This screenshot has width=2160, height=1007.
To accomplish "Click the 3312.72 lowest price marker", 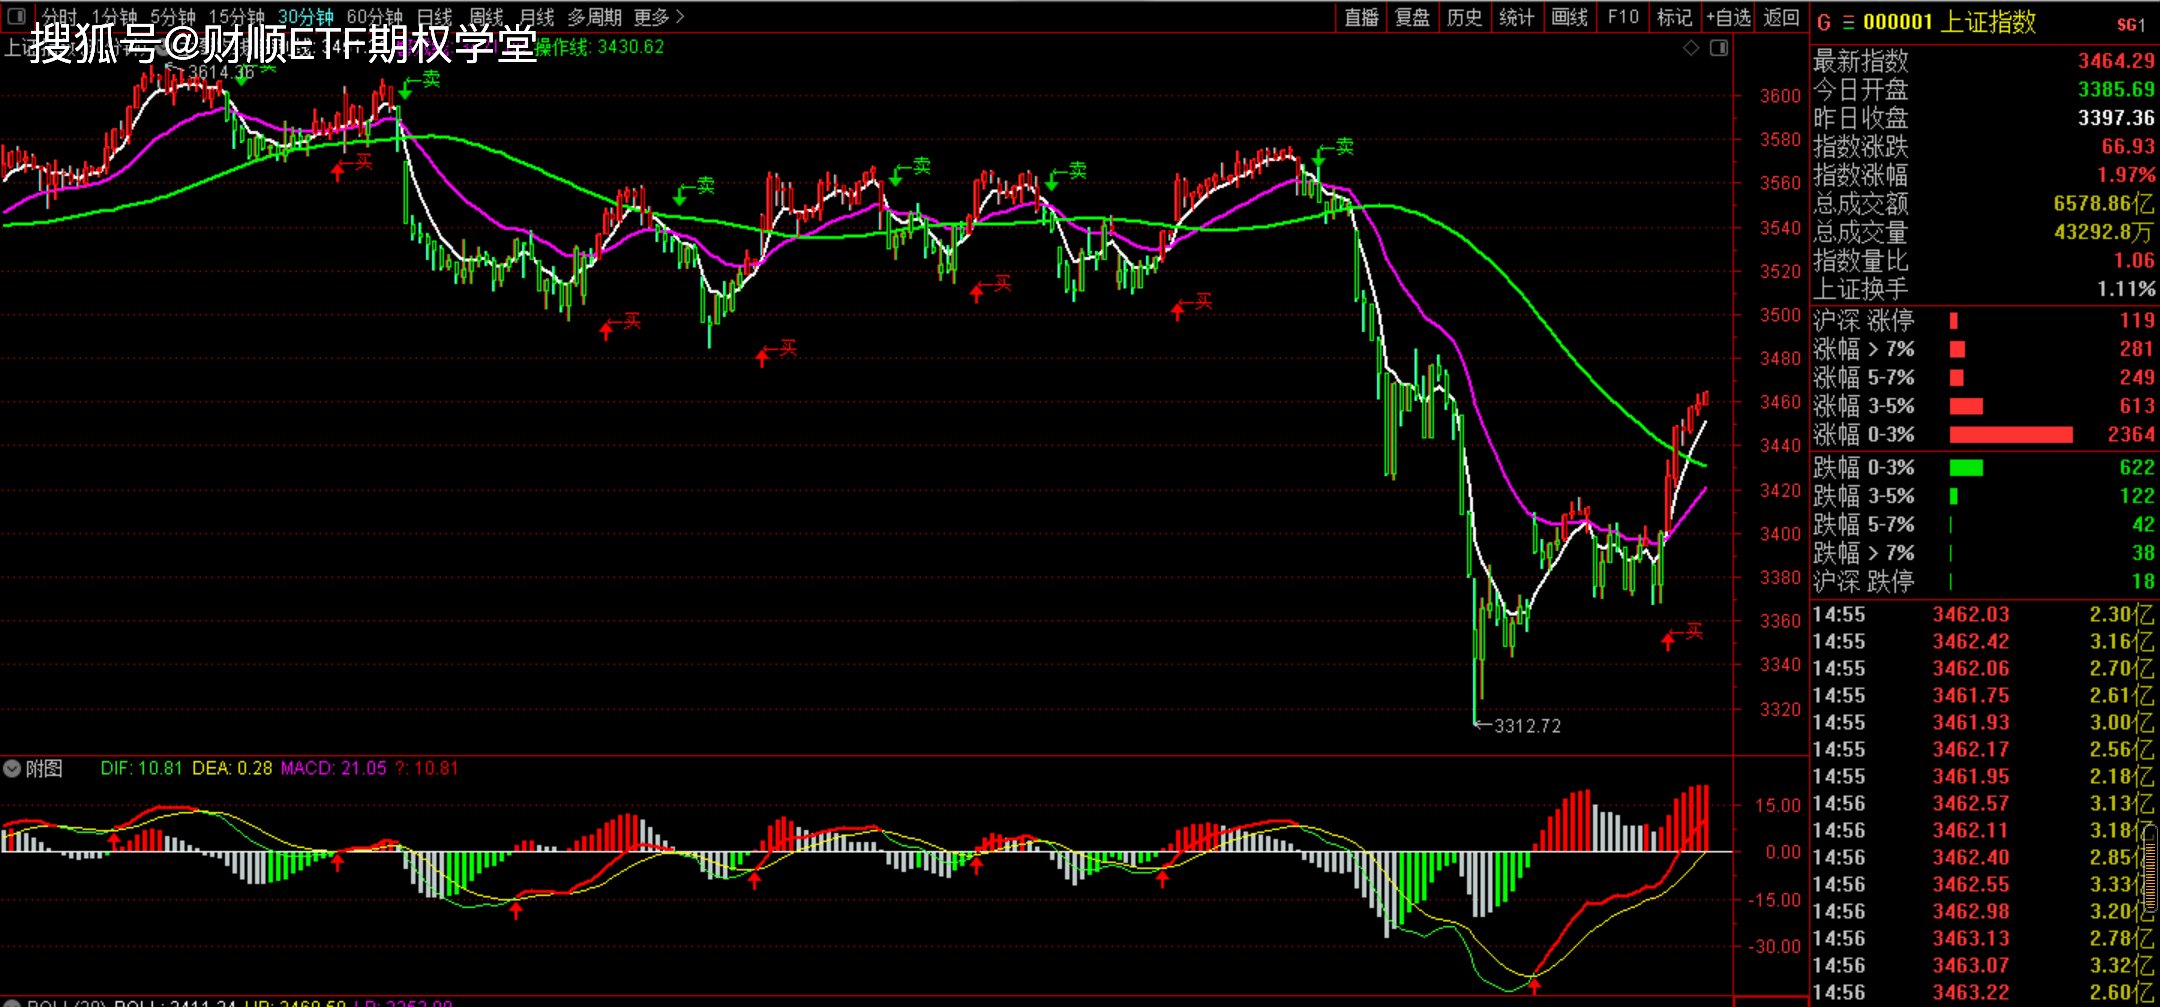I will [x=1526, y=726].
